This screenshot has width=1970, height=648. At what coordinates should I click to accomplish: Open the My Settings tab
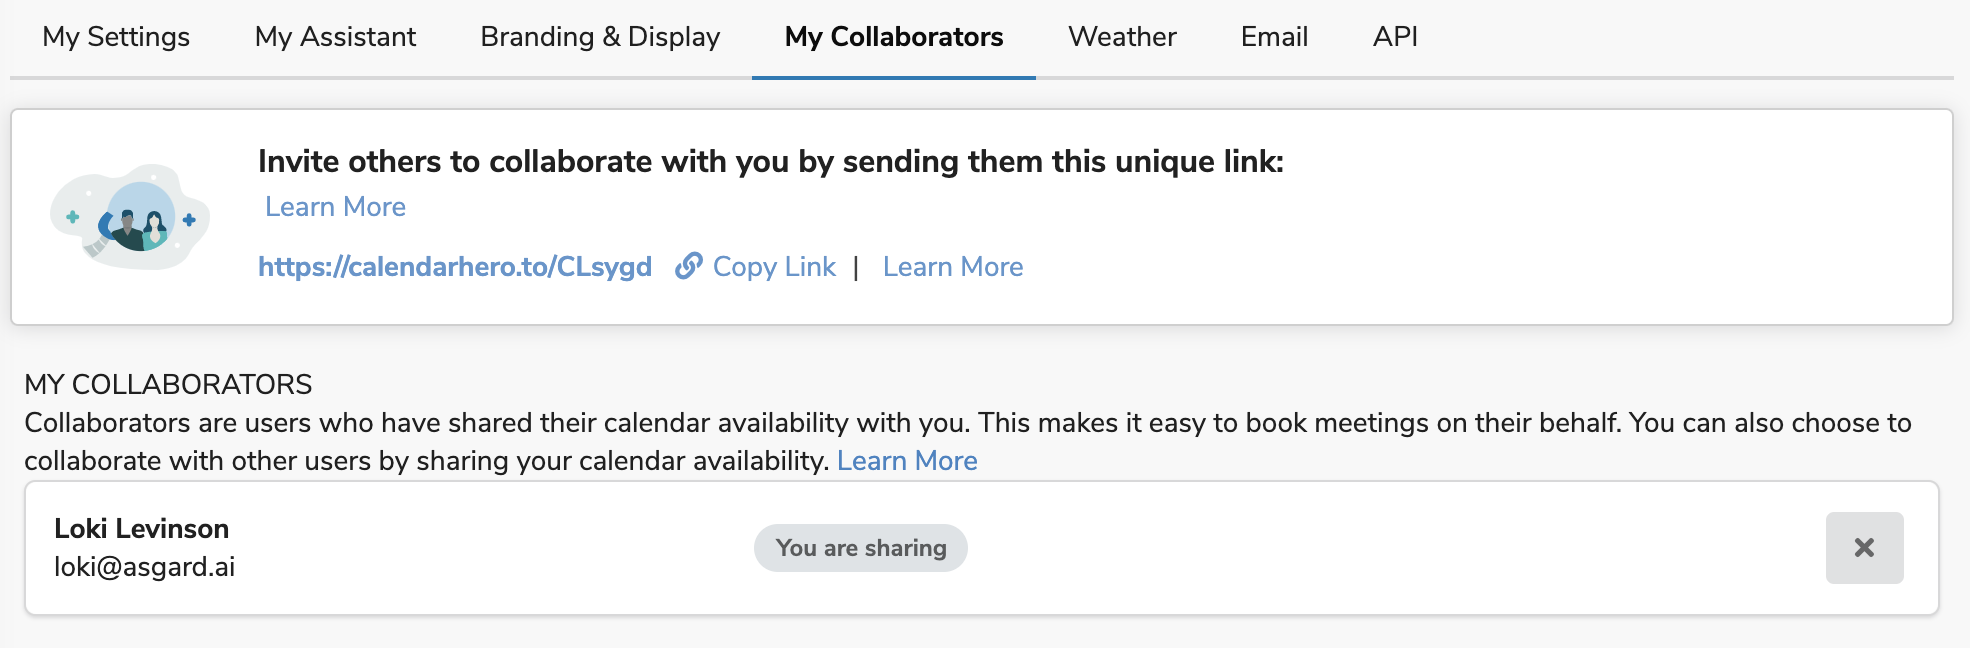tap(116, 37)
